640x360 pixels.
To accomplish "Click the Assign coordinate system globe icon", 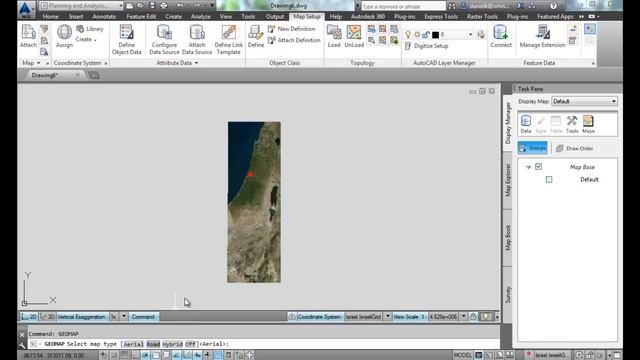I will point(64,32).
